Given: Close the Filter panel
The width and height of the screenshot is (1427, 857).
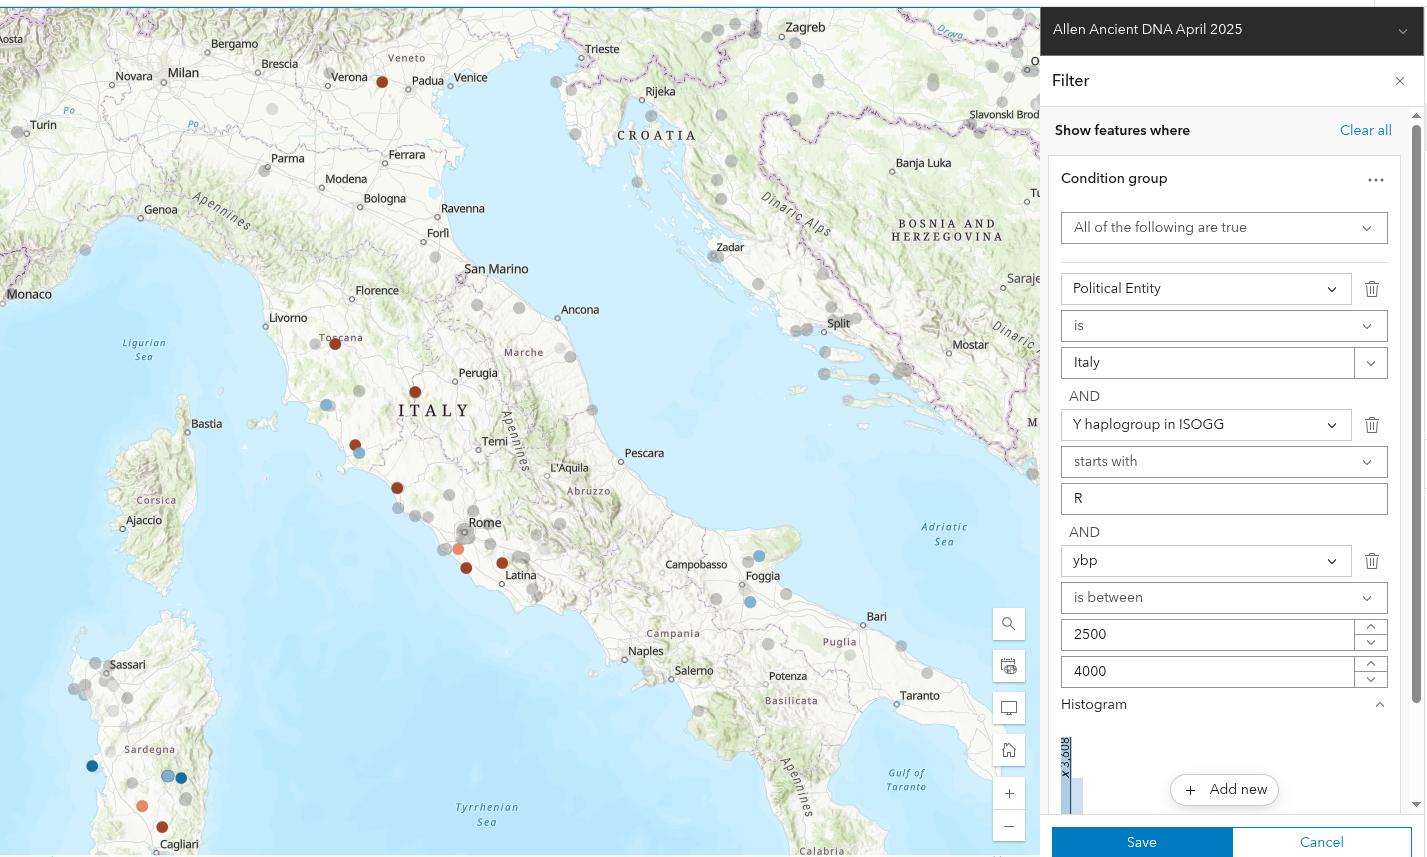Looking at the screenshot, I should pos(1400,81).
